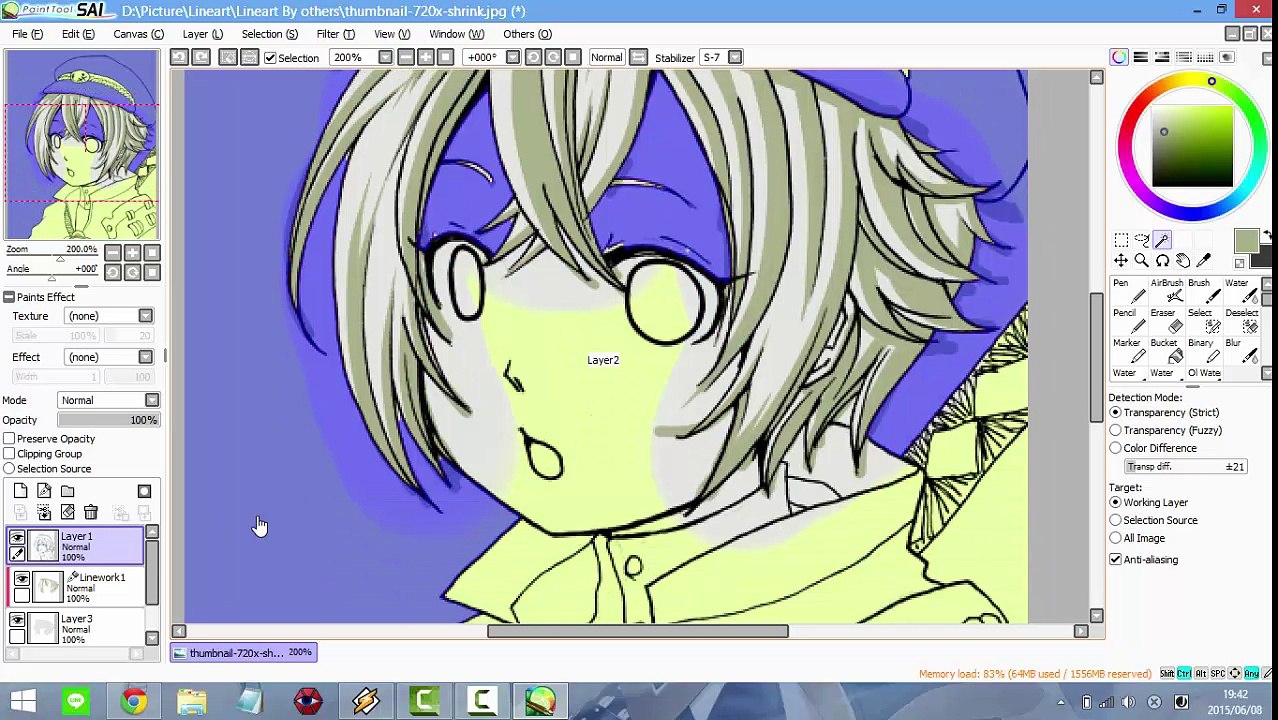
Task: Toggle the Anti-aliasing checkbox
Action: [x=1115, y=560]
